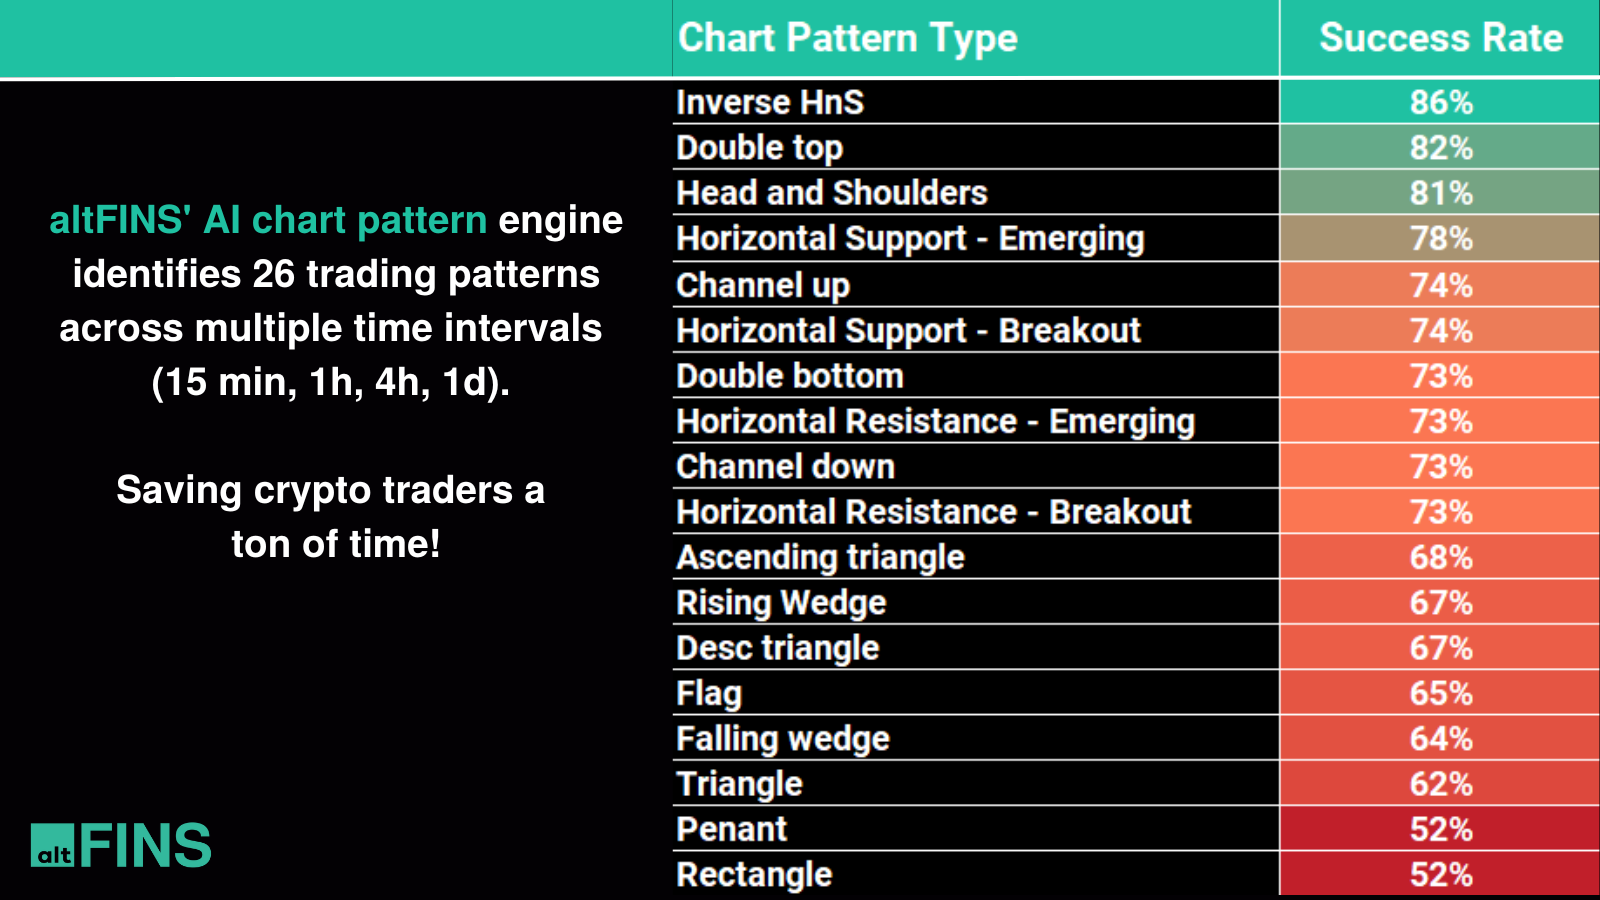Select Horizontal Resistance - Breakout label
This screenshot has width=1600, height=900.
[934, 512]
